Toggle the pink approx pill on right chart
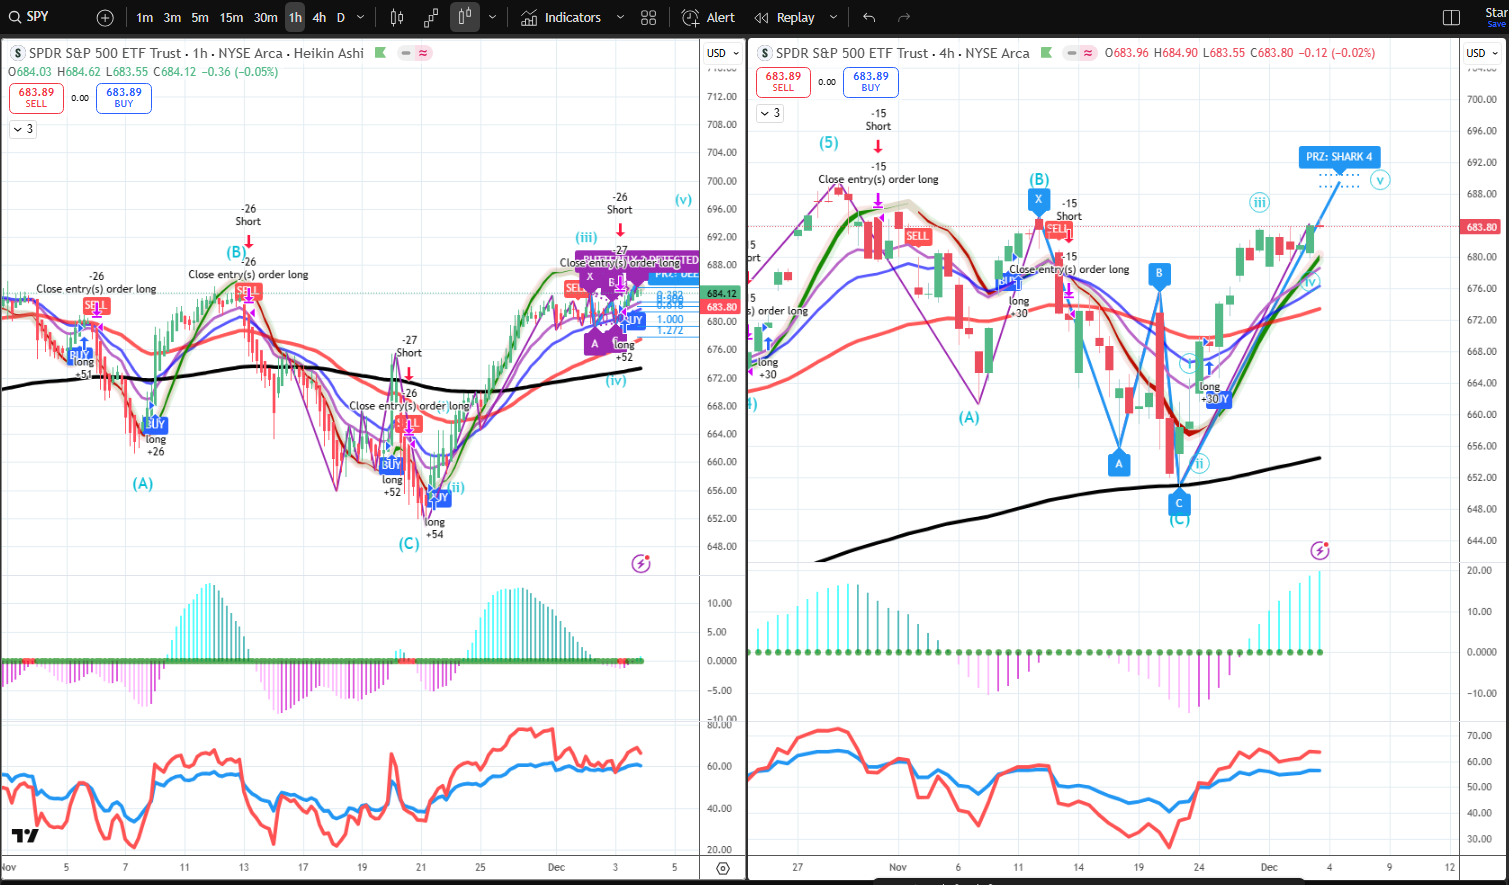The height and width of the screenshot is (885, 1509). click(x=1088, y=53)
